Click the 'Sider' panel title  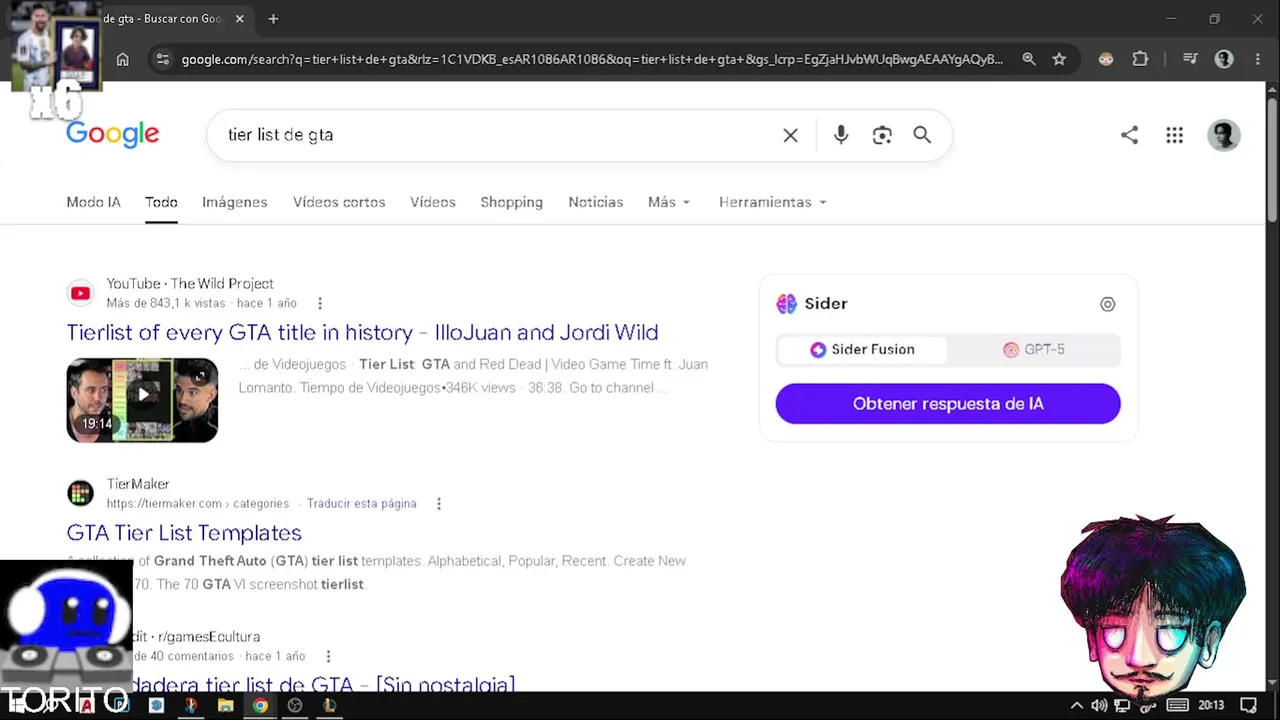tap(826, 303)
